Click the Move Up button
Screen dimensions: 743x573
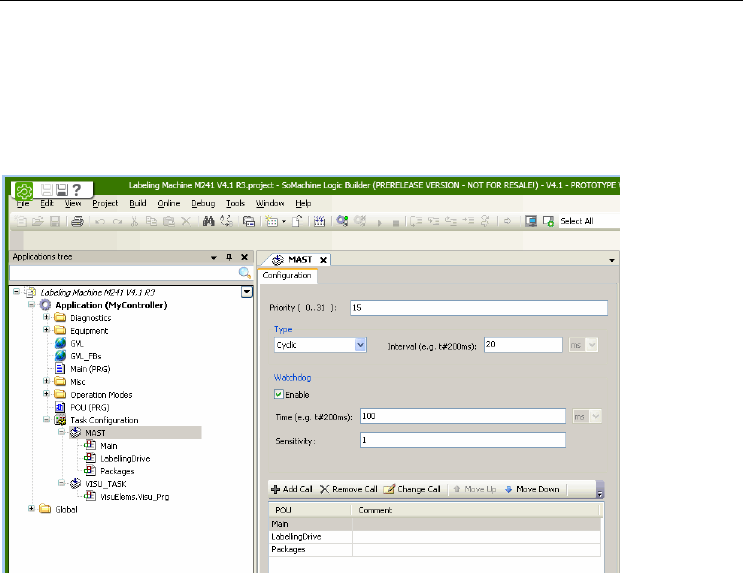pos(475,490)
